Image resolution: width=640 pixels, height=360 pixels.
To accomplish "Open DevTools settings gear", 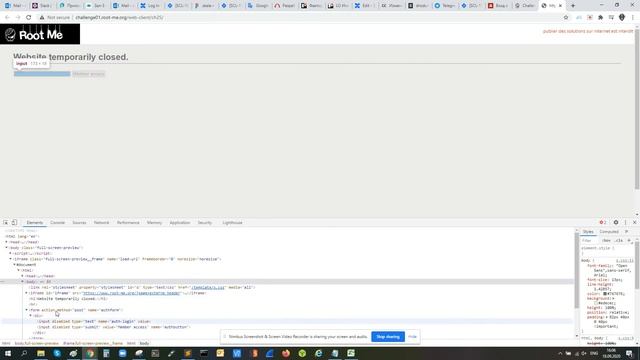I will (616, 222).
